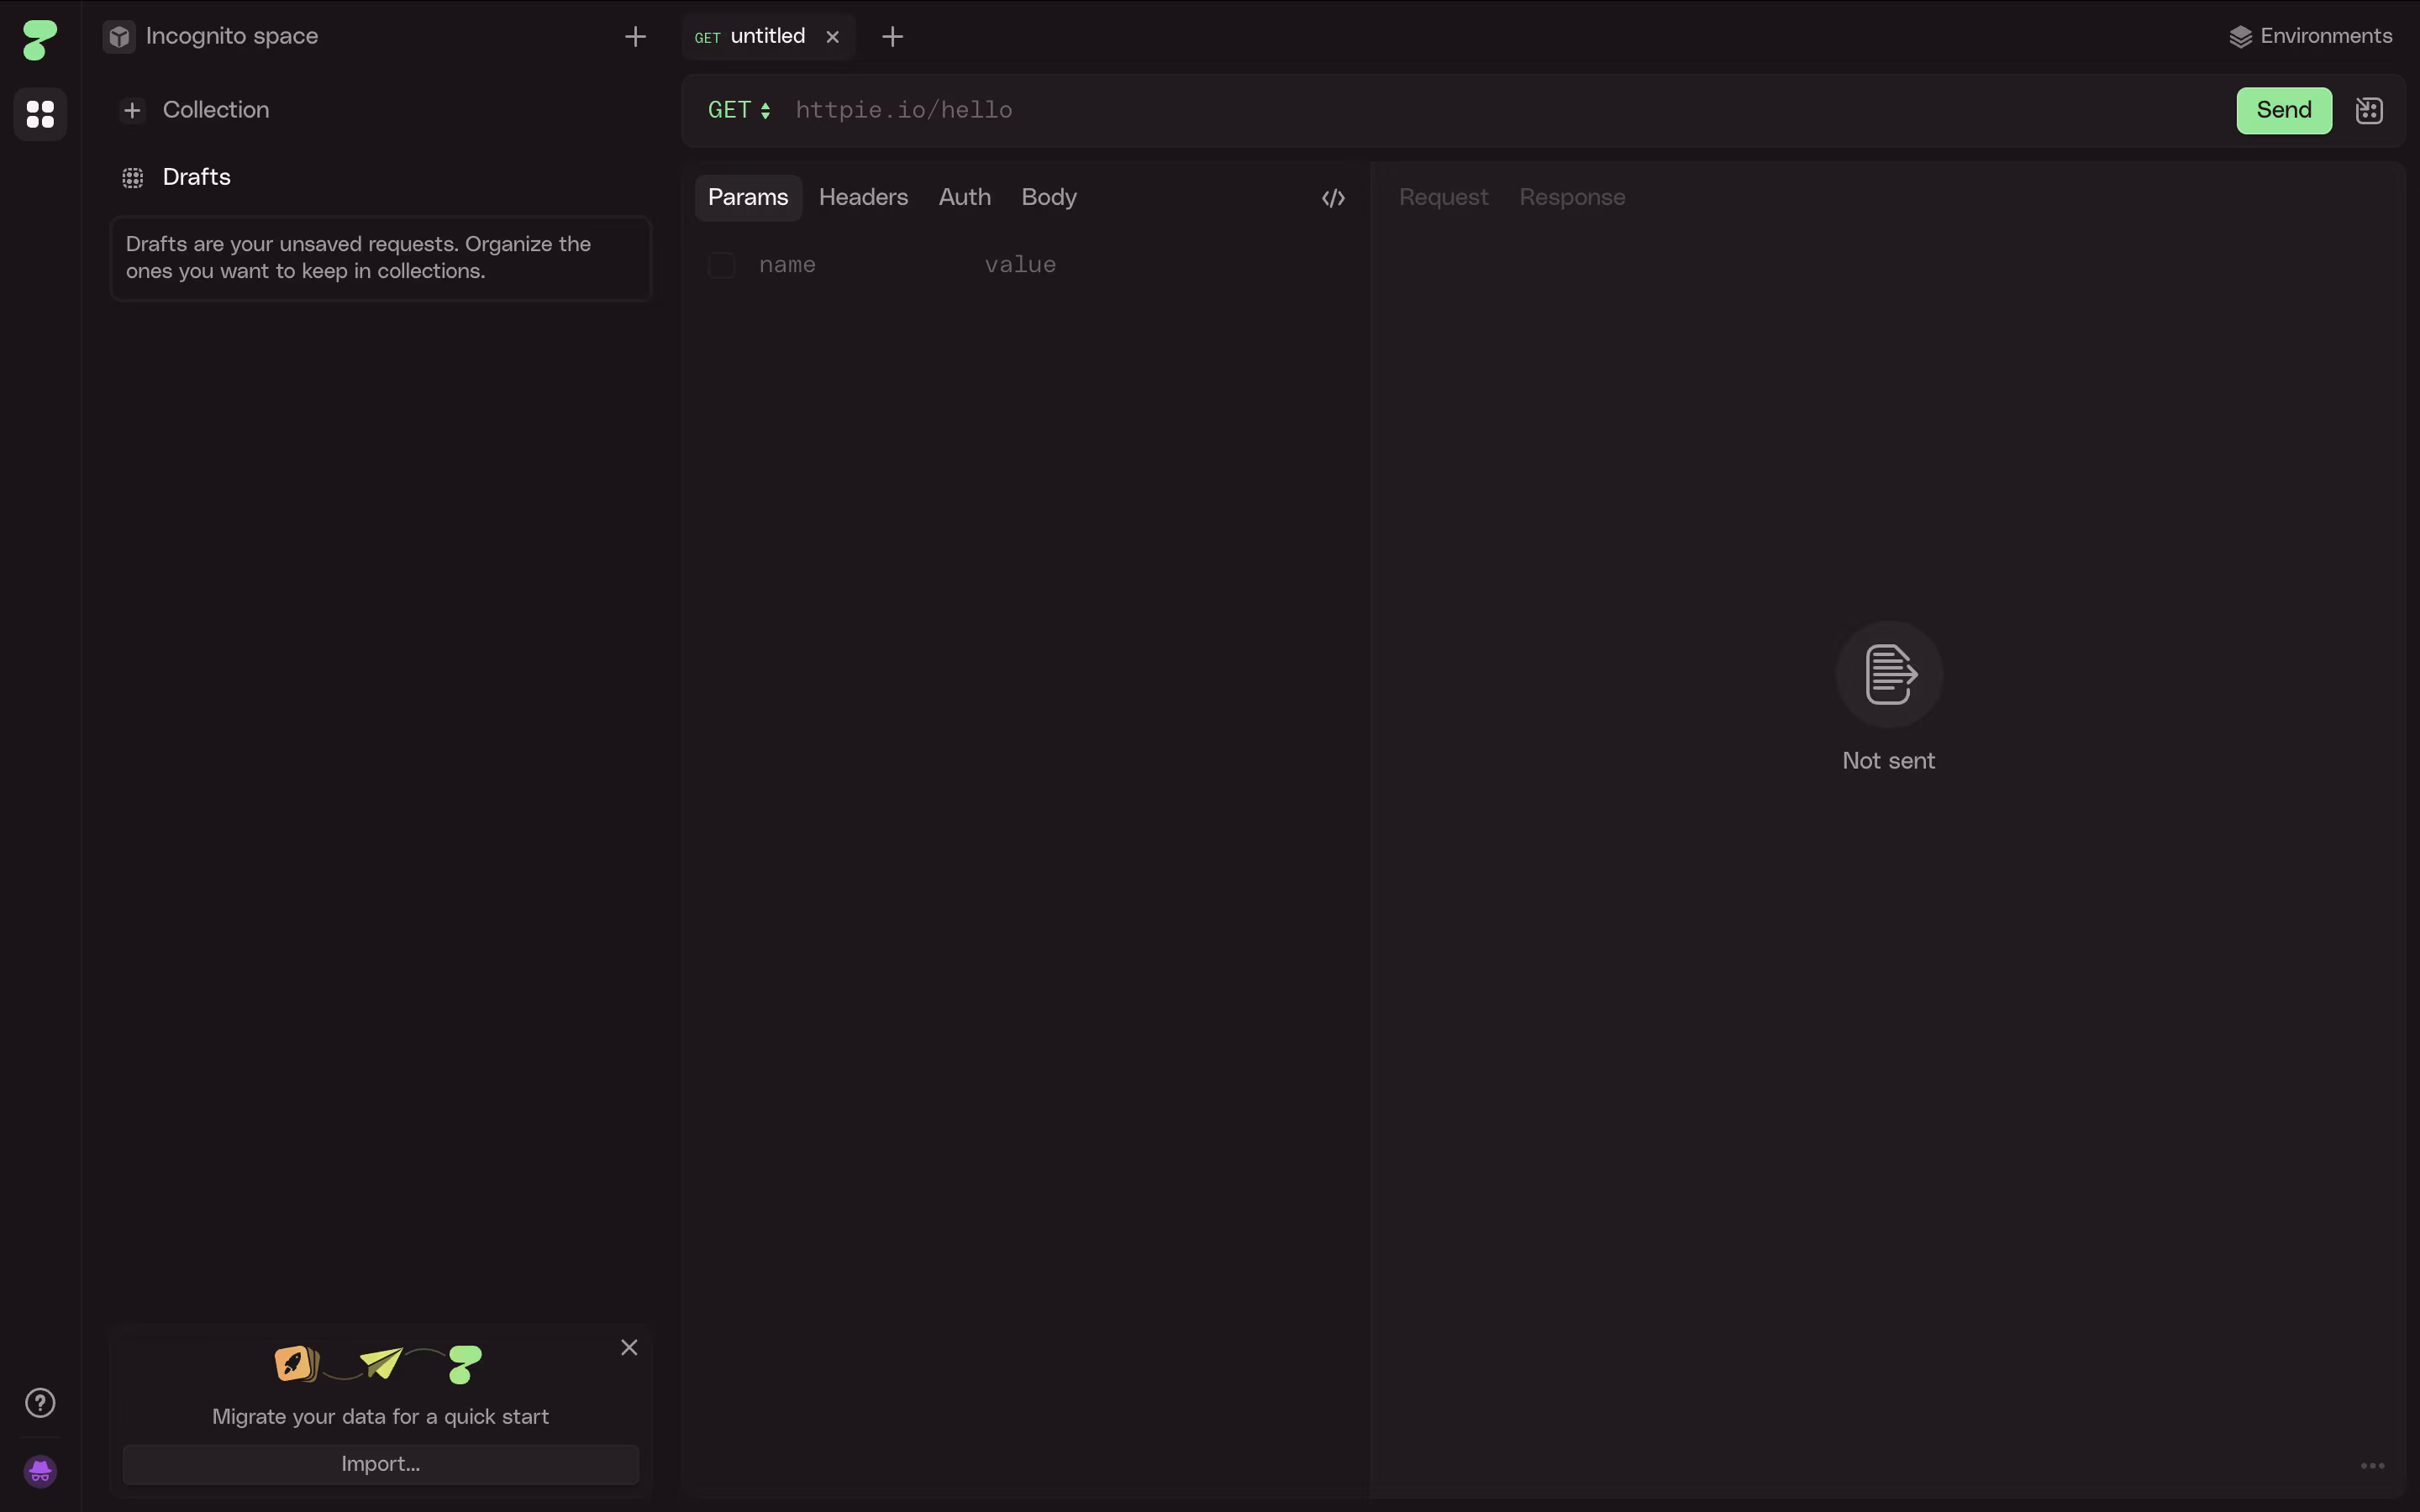Create a new Collection with the plus icon

coord(132,110)
